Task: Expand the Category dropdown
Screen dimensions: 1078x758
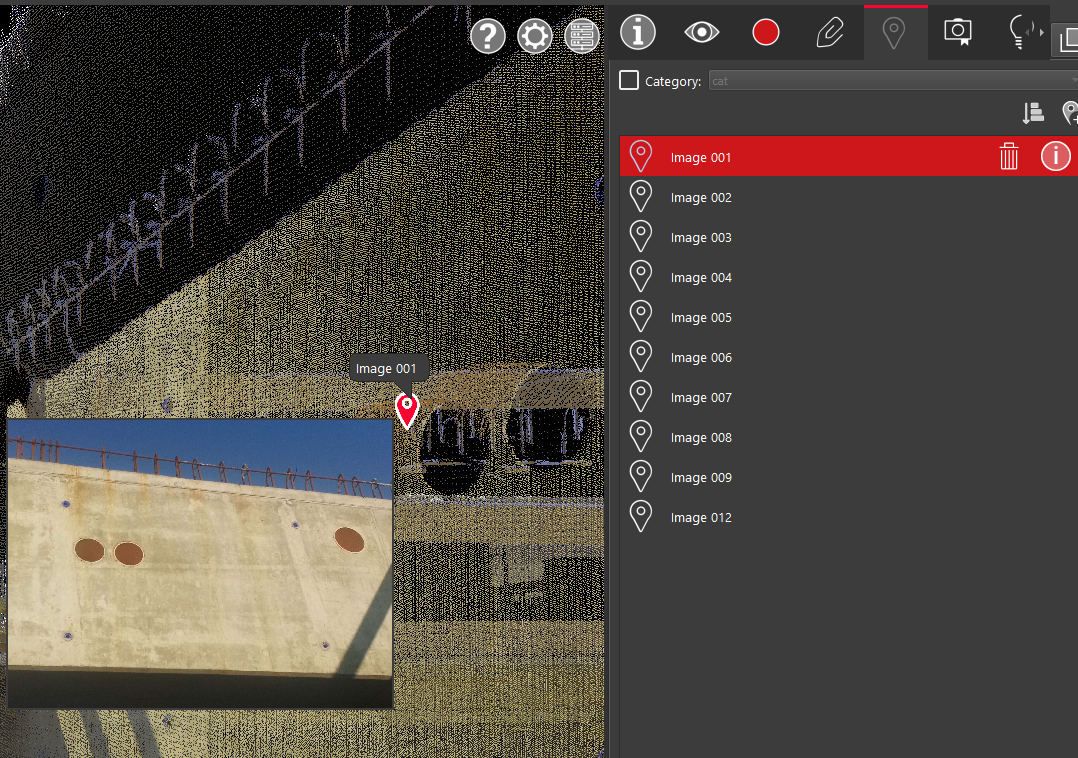Action: 890,80
